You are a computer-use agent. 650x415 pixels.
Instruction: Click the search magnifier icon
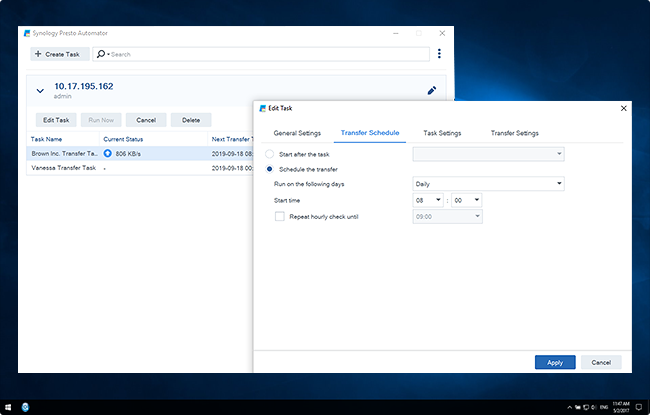click(101, 54)
